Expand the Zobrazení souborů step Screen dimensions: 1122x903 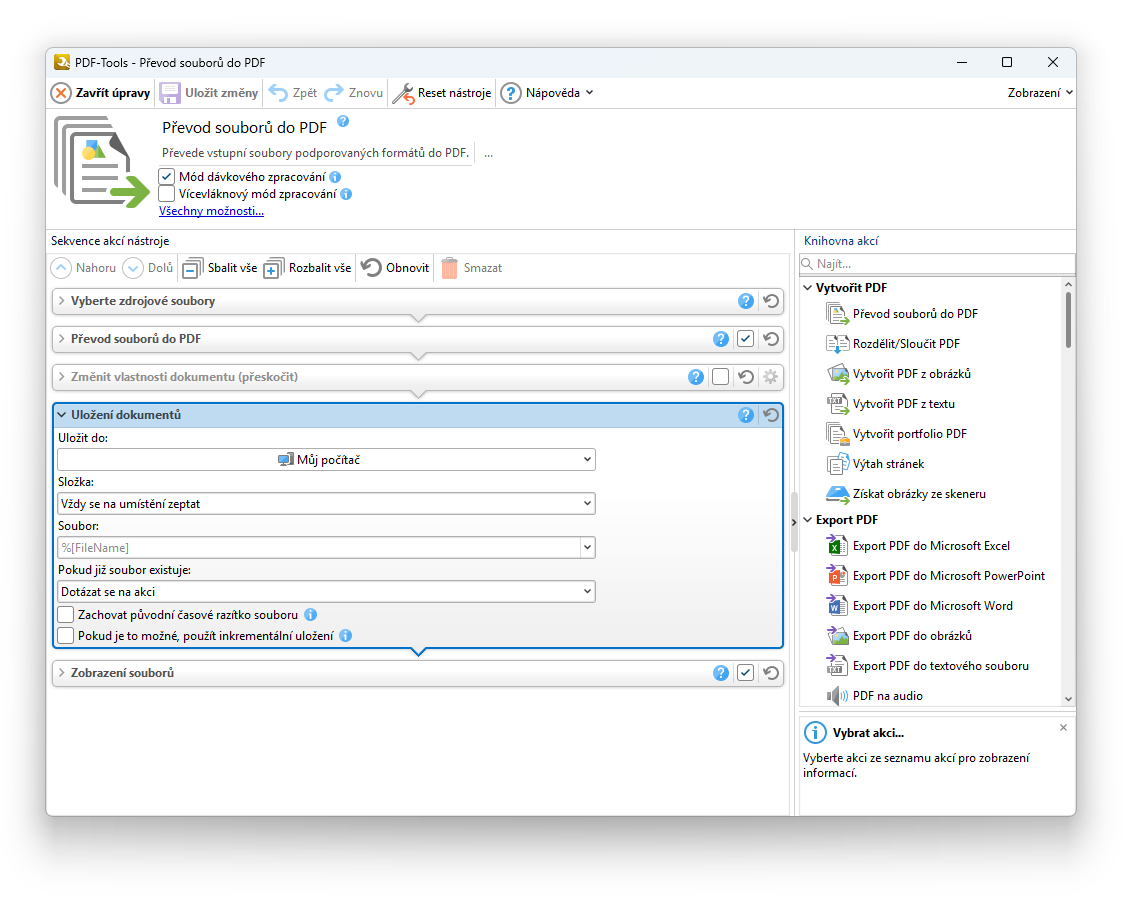[62, 673]
